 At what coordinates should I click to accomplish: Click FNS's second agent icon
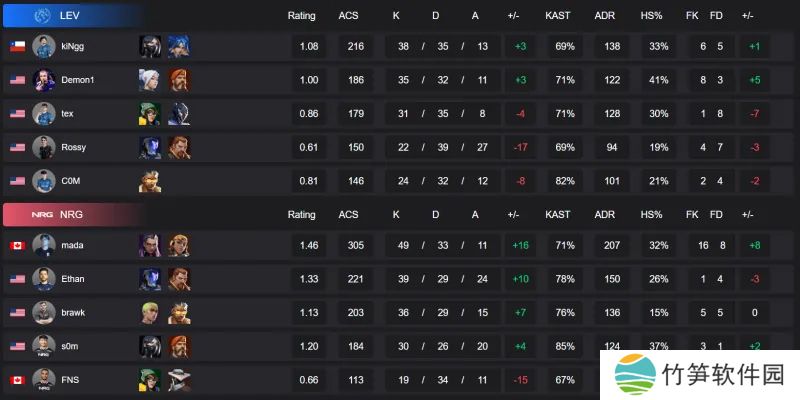[x=178, y=380]
